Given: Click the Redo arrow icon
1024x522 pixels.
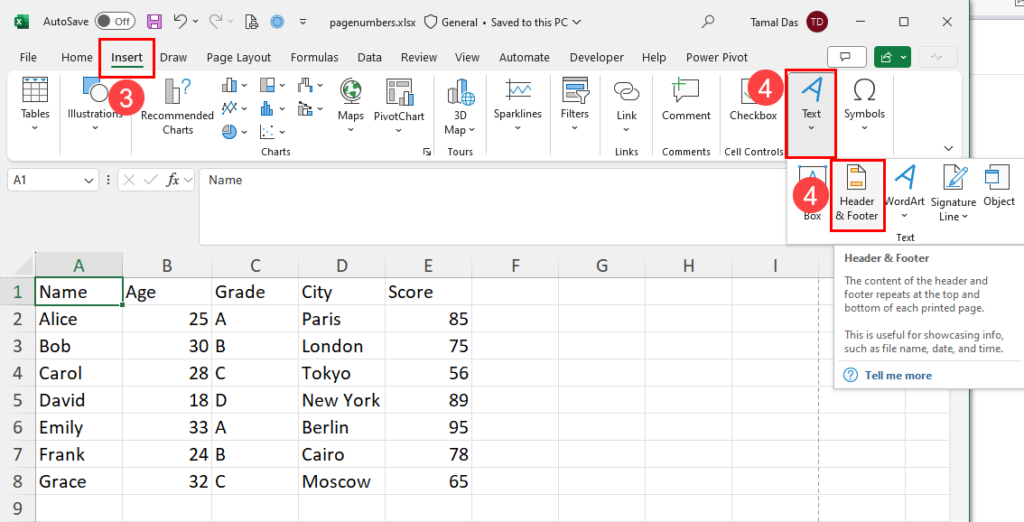Looking at the screenshot, I should 217,22.
